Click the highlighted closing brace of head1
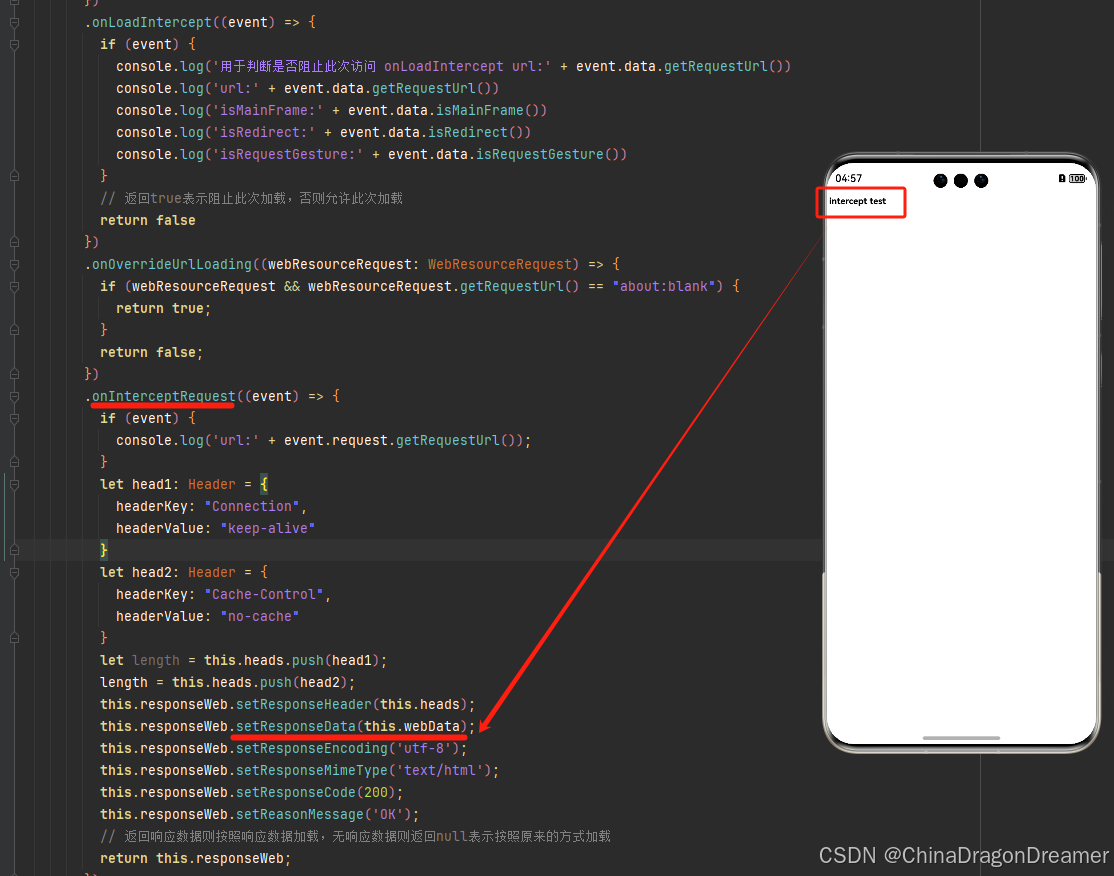 pos(104,551)
